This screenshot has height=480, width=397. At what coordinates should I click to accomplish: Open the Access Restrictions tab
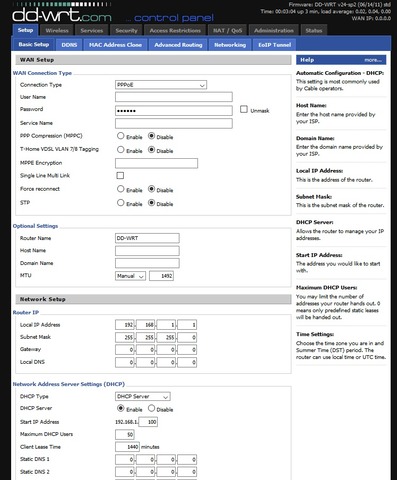[x=175, y=30]
